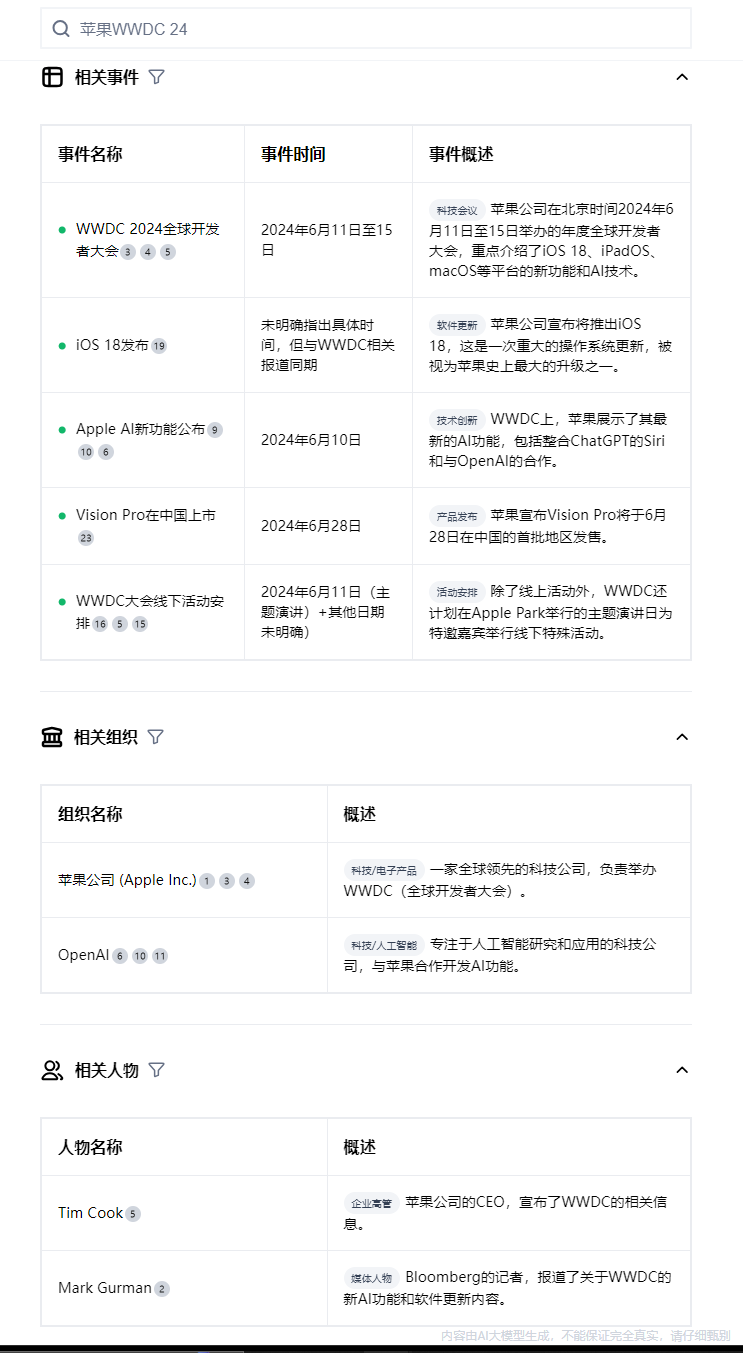This screenshot has height=1353, width=743.
Task: Click the OpenAI organization name
Action: pyautogui.click(x=83, y=955)
